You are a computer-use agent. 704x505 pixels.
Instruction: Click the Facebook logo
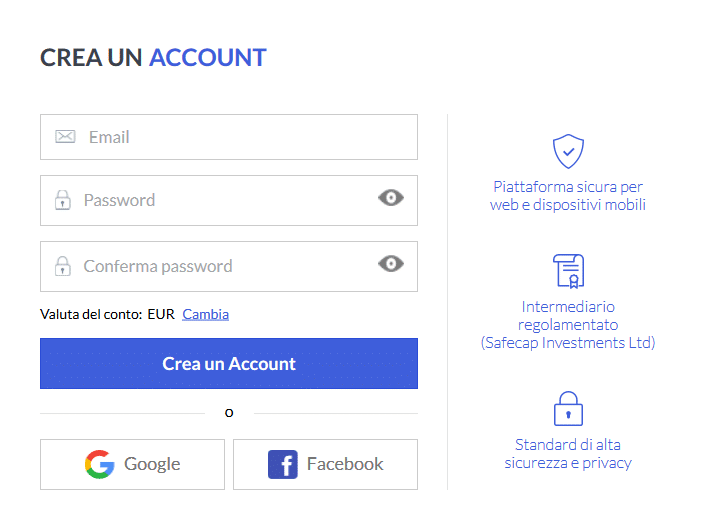click(283, 464)
